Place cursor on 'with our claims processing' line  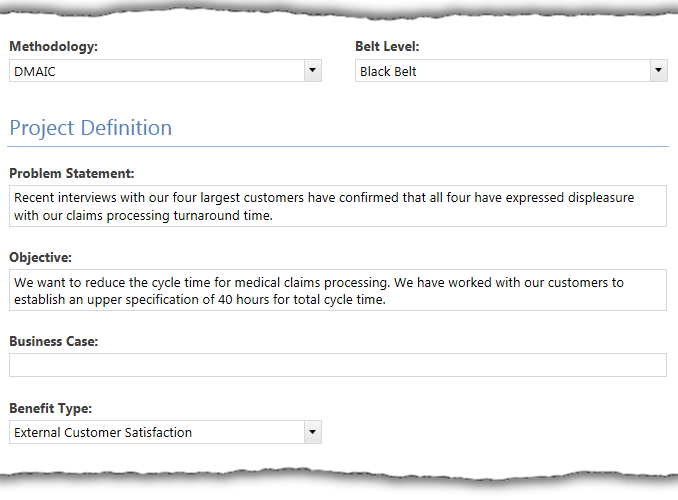click(143, 215)
